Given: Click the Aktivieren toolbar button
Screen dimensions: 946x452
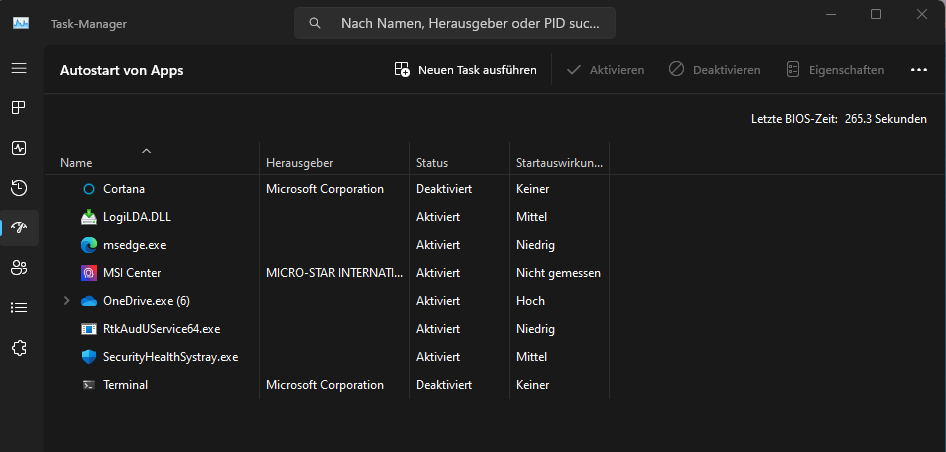Looking at the screenshot, I should coord(605,70).
